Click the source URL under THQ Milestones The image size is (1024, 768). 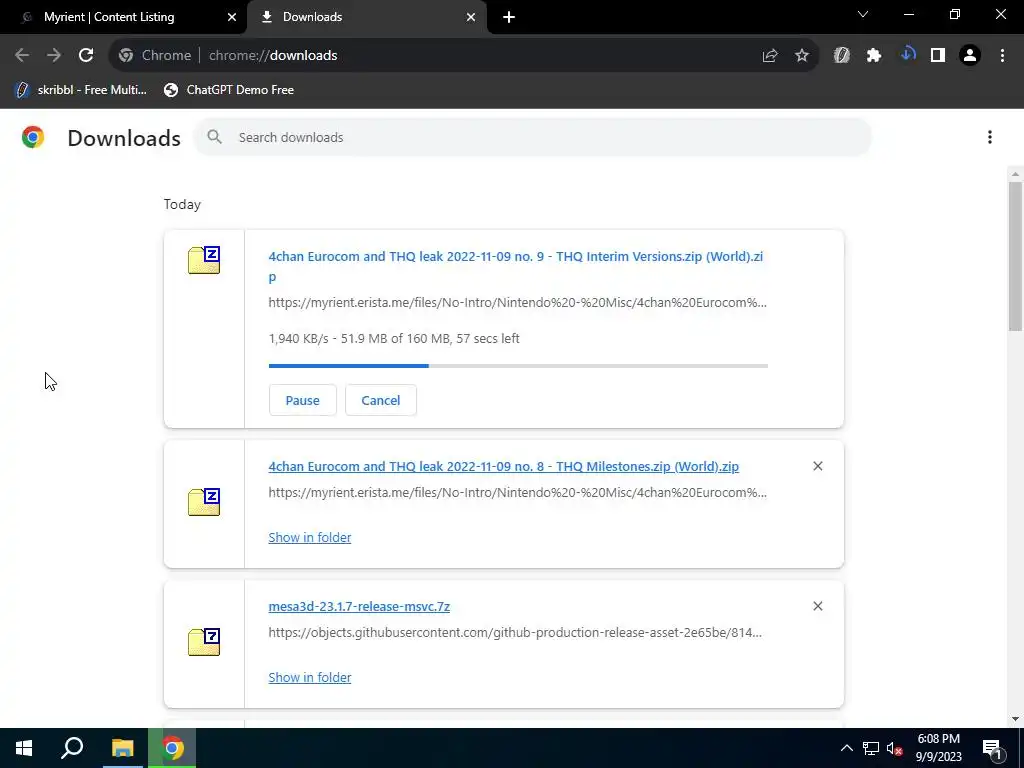517,492
